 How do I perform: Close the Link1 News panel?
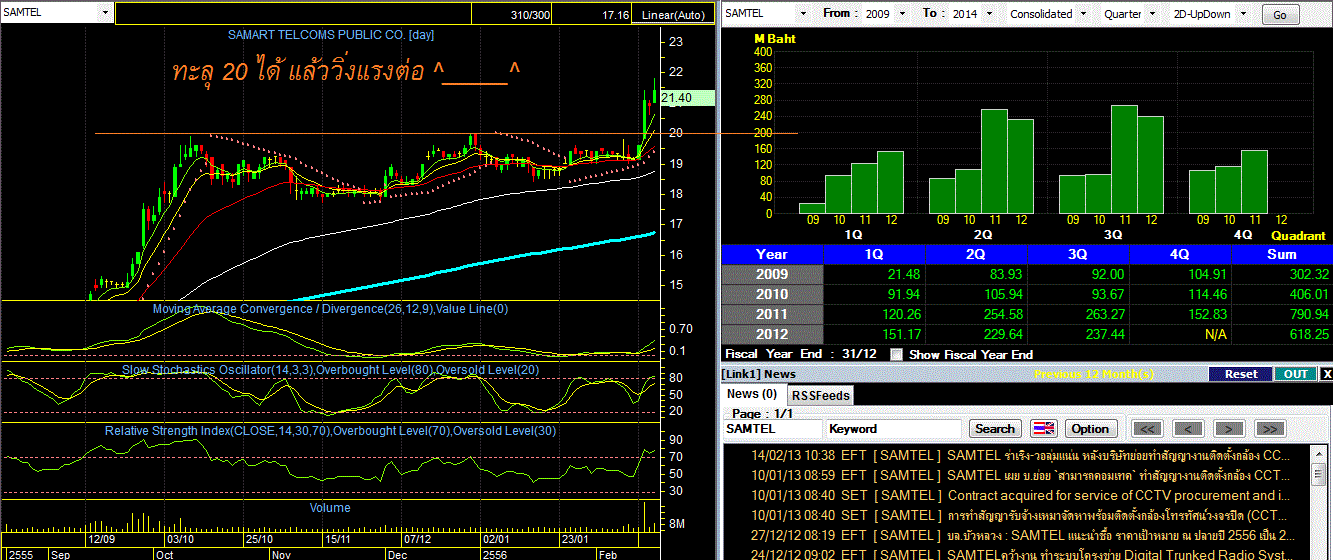click(x=1326, y=374)
